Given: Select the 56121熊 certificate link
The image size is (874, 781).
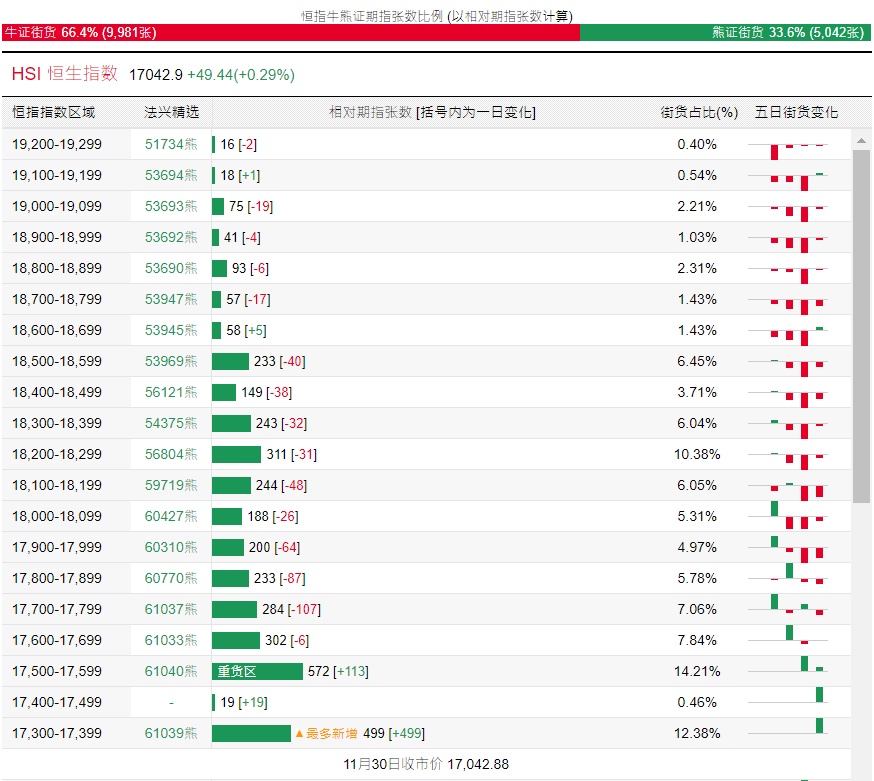Looking at the screenshot, I should tap(171, 392).
